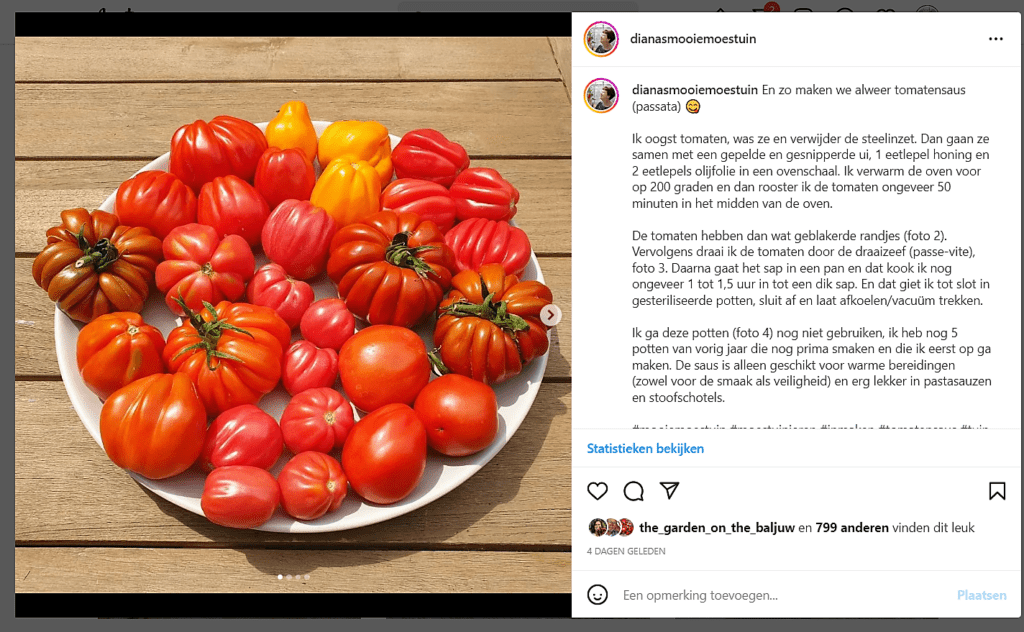Open emoji picker smiley icon
1024x632 pixels.
(597, 595)
